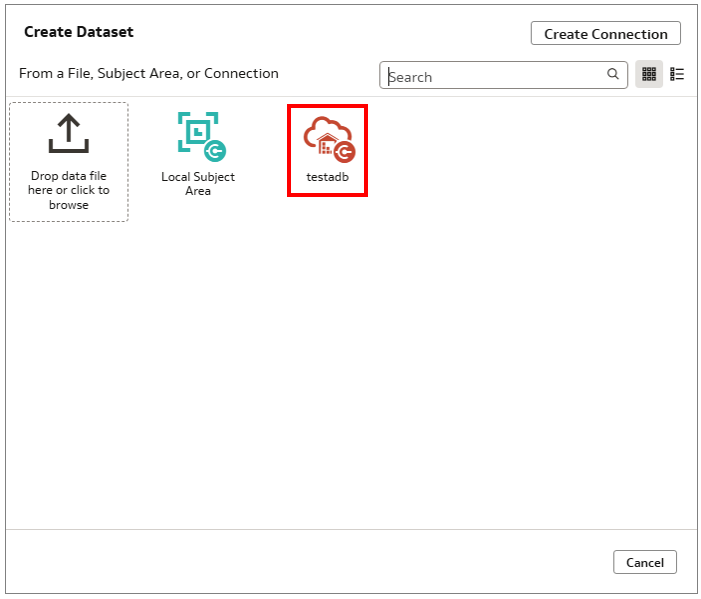
Task: Click the 'Create Dataset' dialog title
Action: pos(79,32)
